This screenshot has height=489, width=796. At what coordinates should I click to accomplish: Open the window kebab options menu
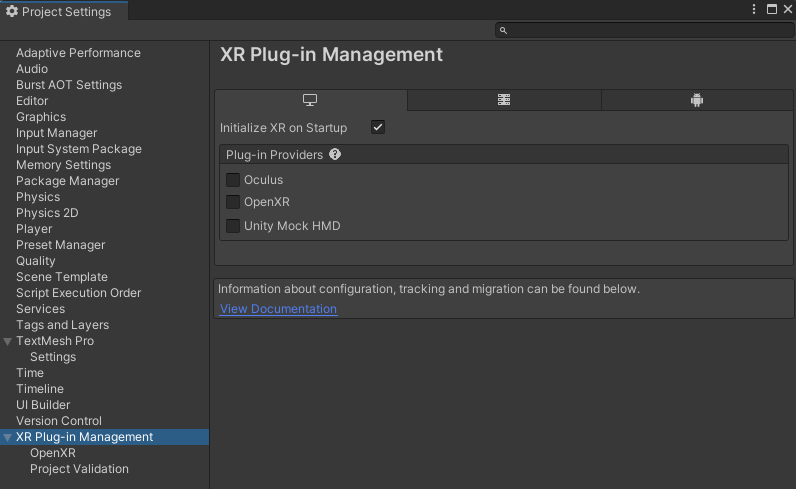point(755,9)
